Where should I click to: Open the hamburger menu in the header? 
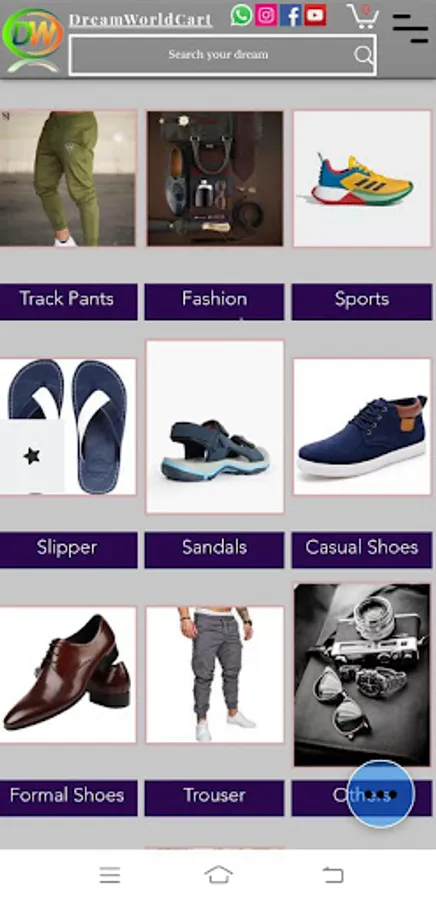pyautogui.click(x=411, y=27)
